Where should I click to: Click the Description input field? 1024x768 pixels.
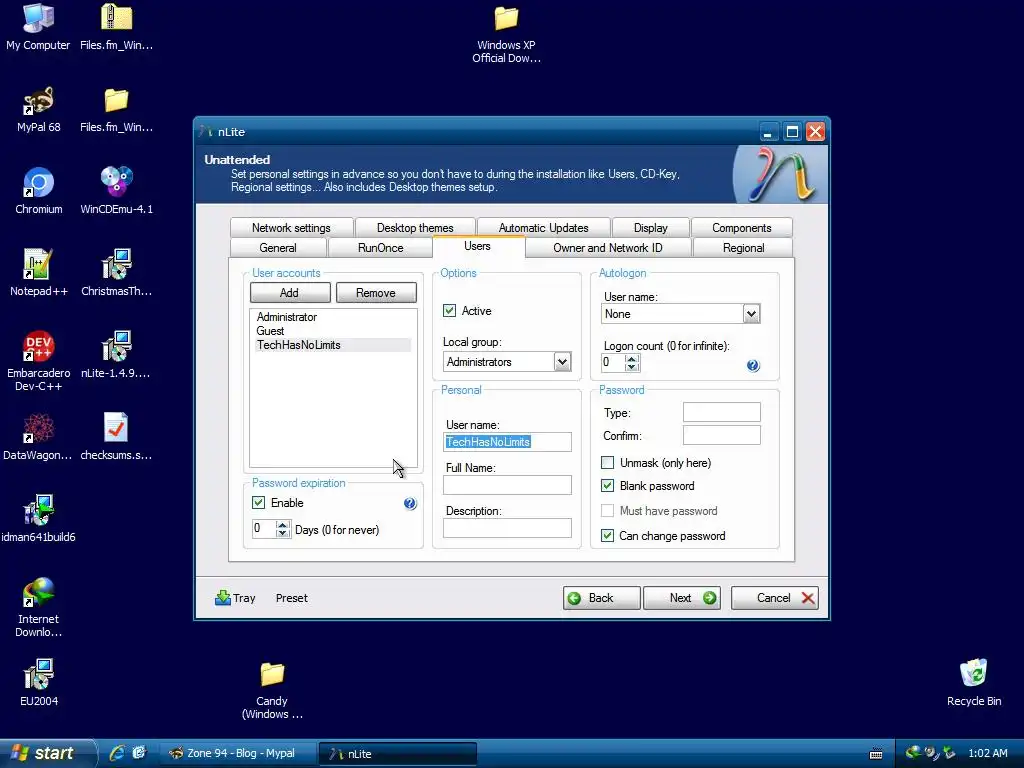tap(507, 528)
